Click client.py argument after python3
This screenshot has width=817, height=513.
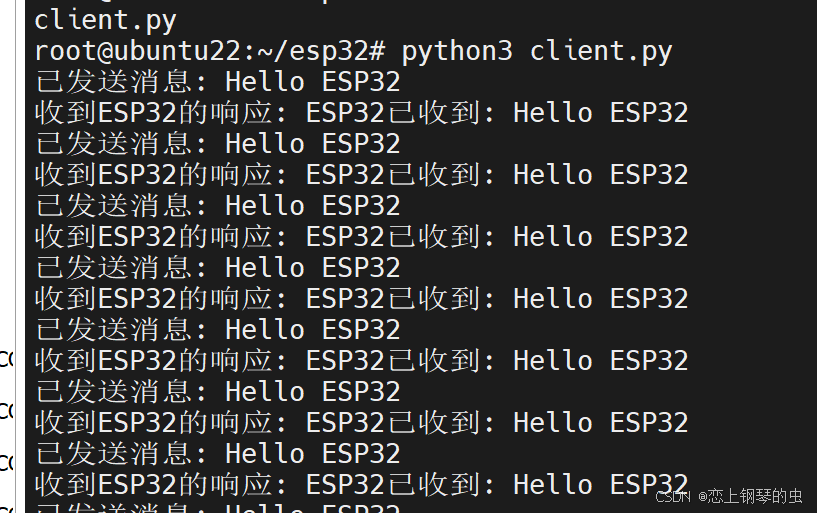tap(601, 52)
